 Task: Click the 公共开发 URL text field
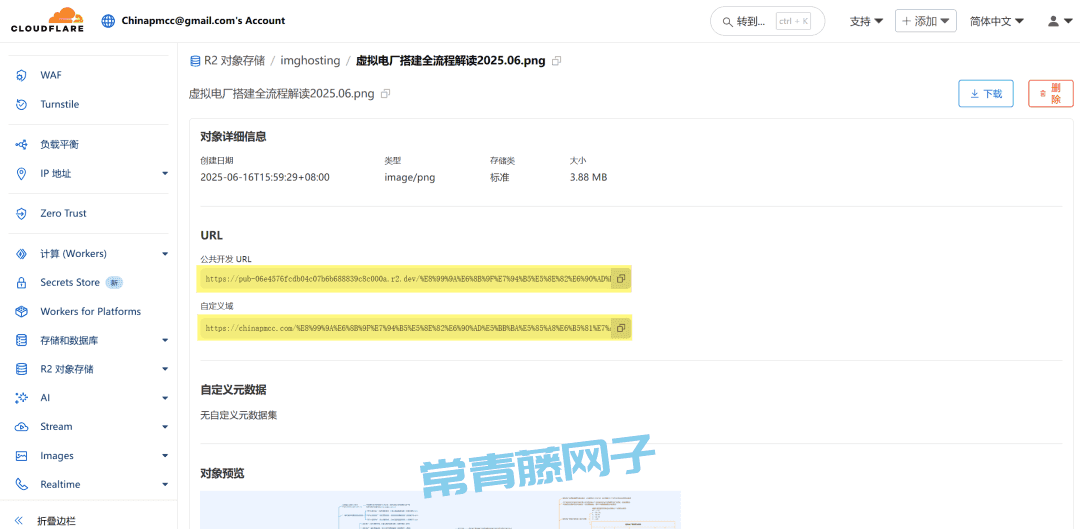click(406, 279)
